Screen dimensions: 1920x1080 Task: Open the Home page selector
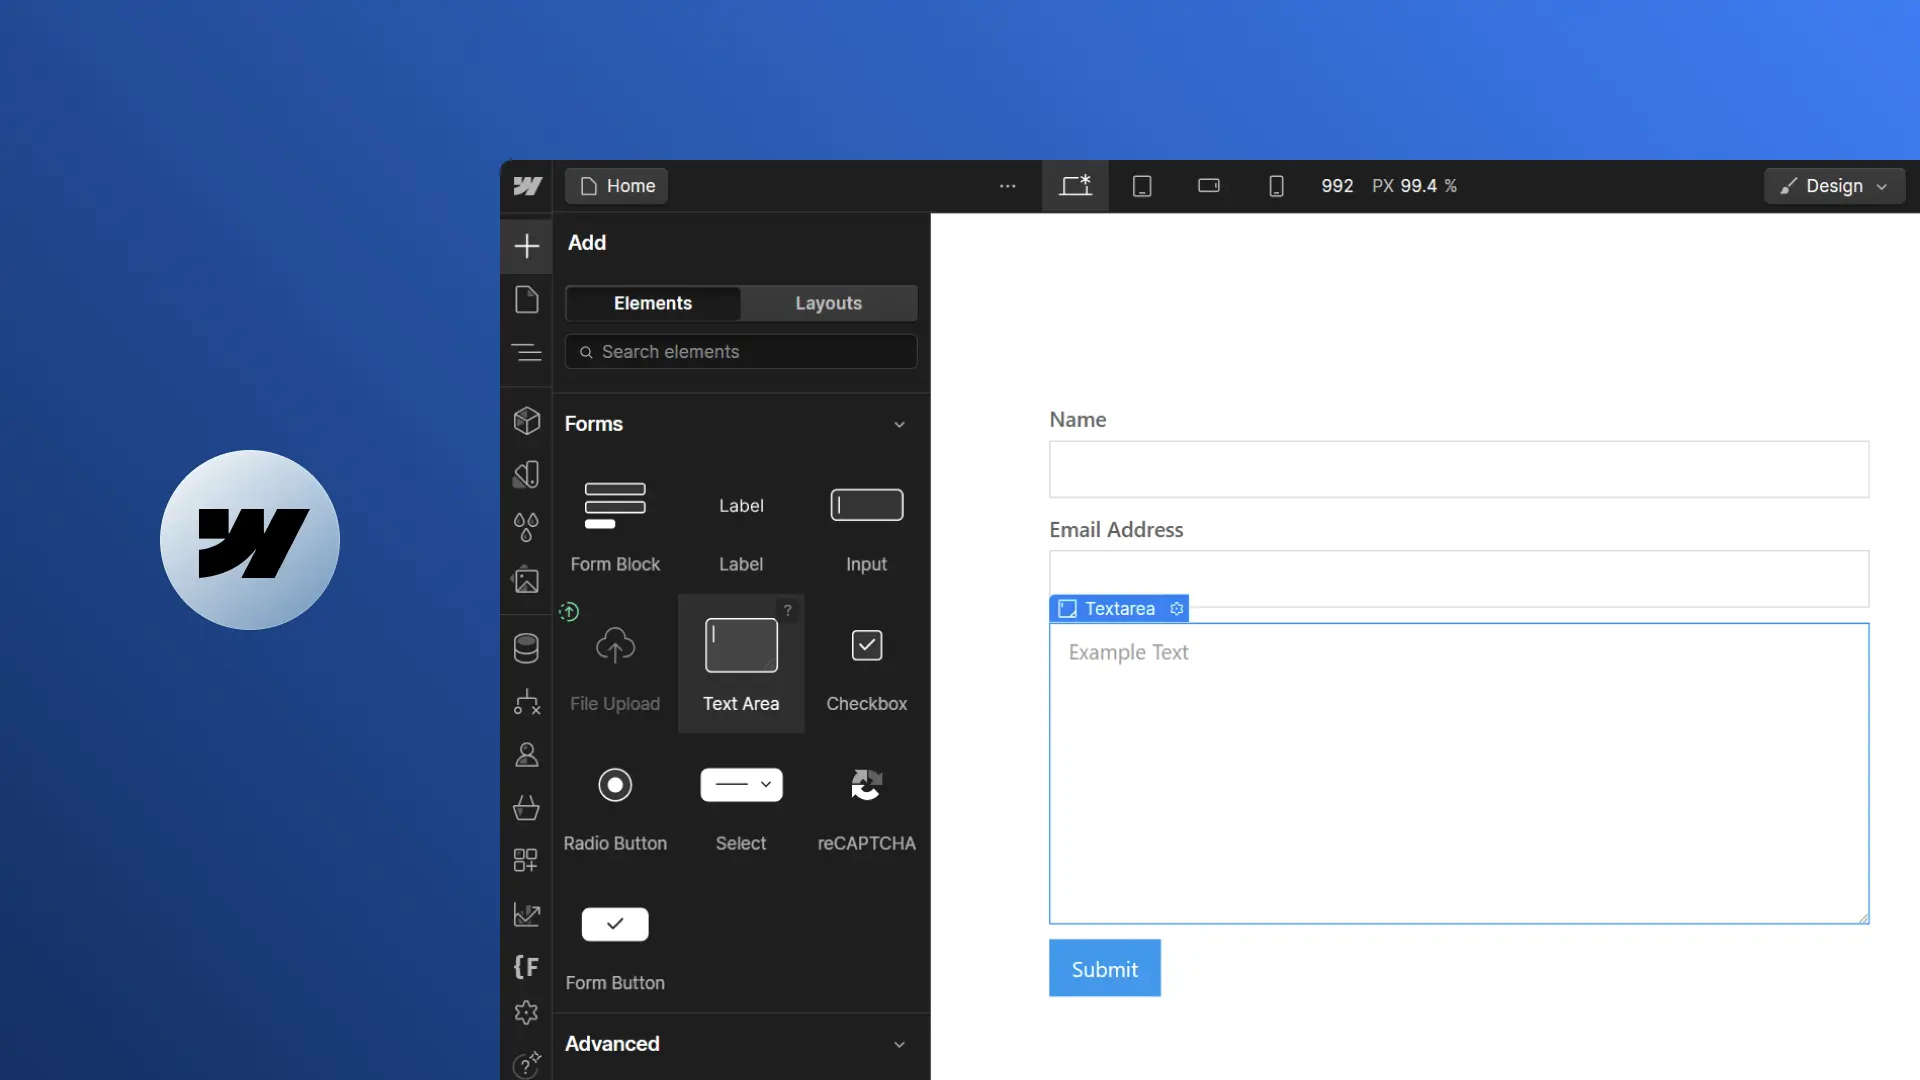pos(617,186)
